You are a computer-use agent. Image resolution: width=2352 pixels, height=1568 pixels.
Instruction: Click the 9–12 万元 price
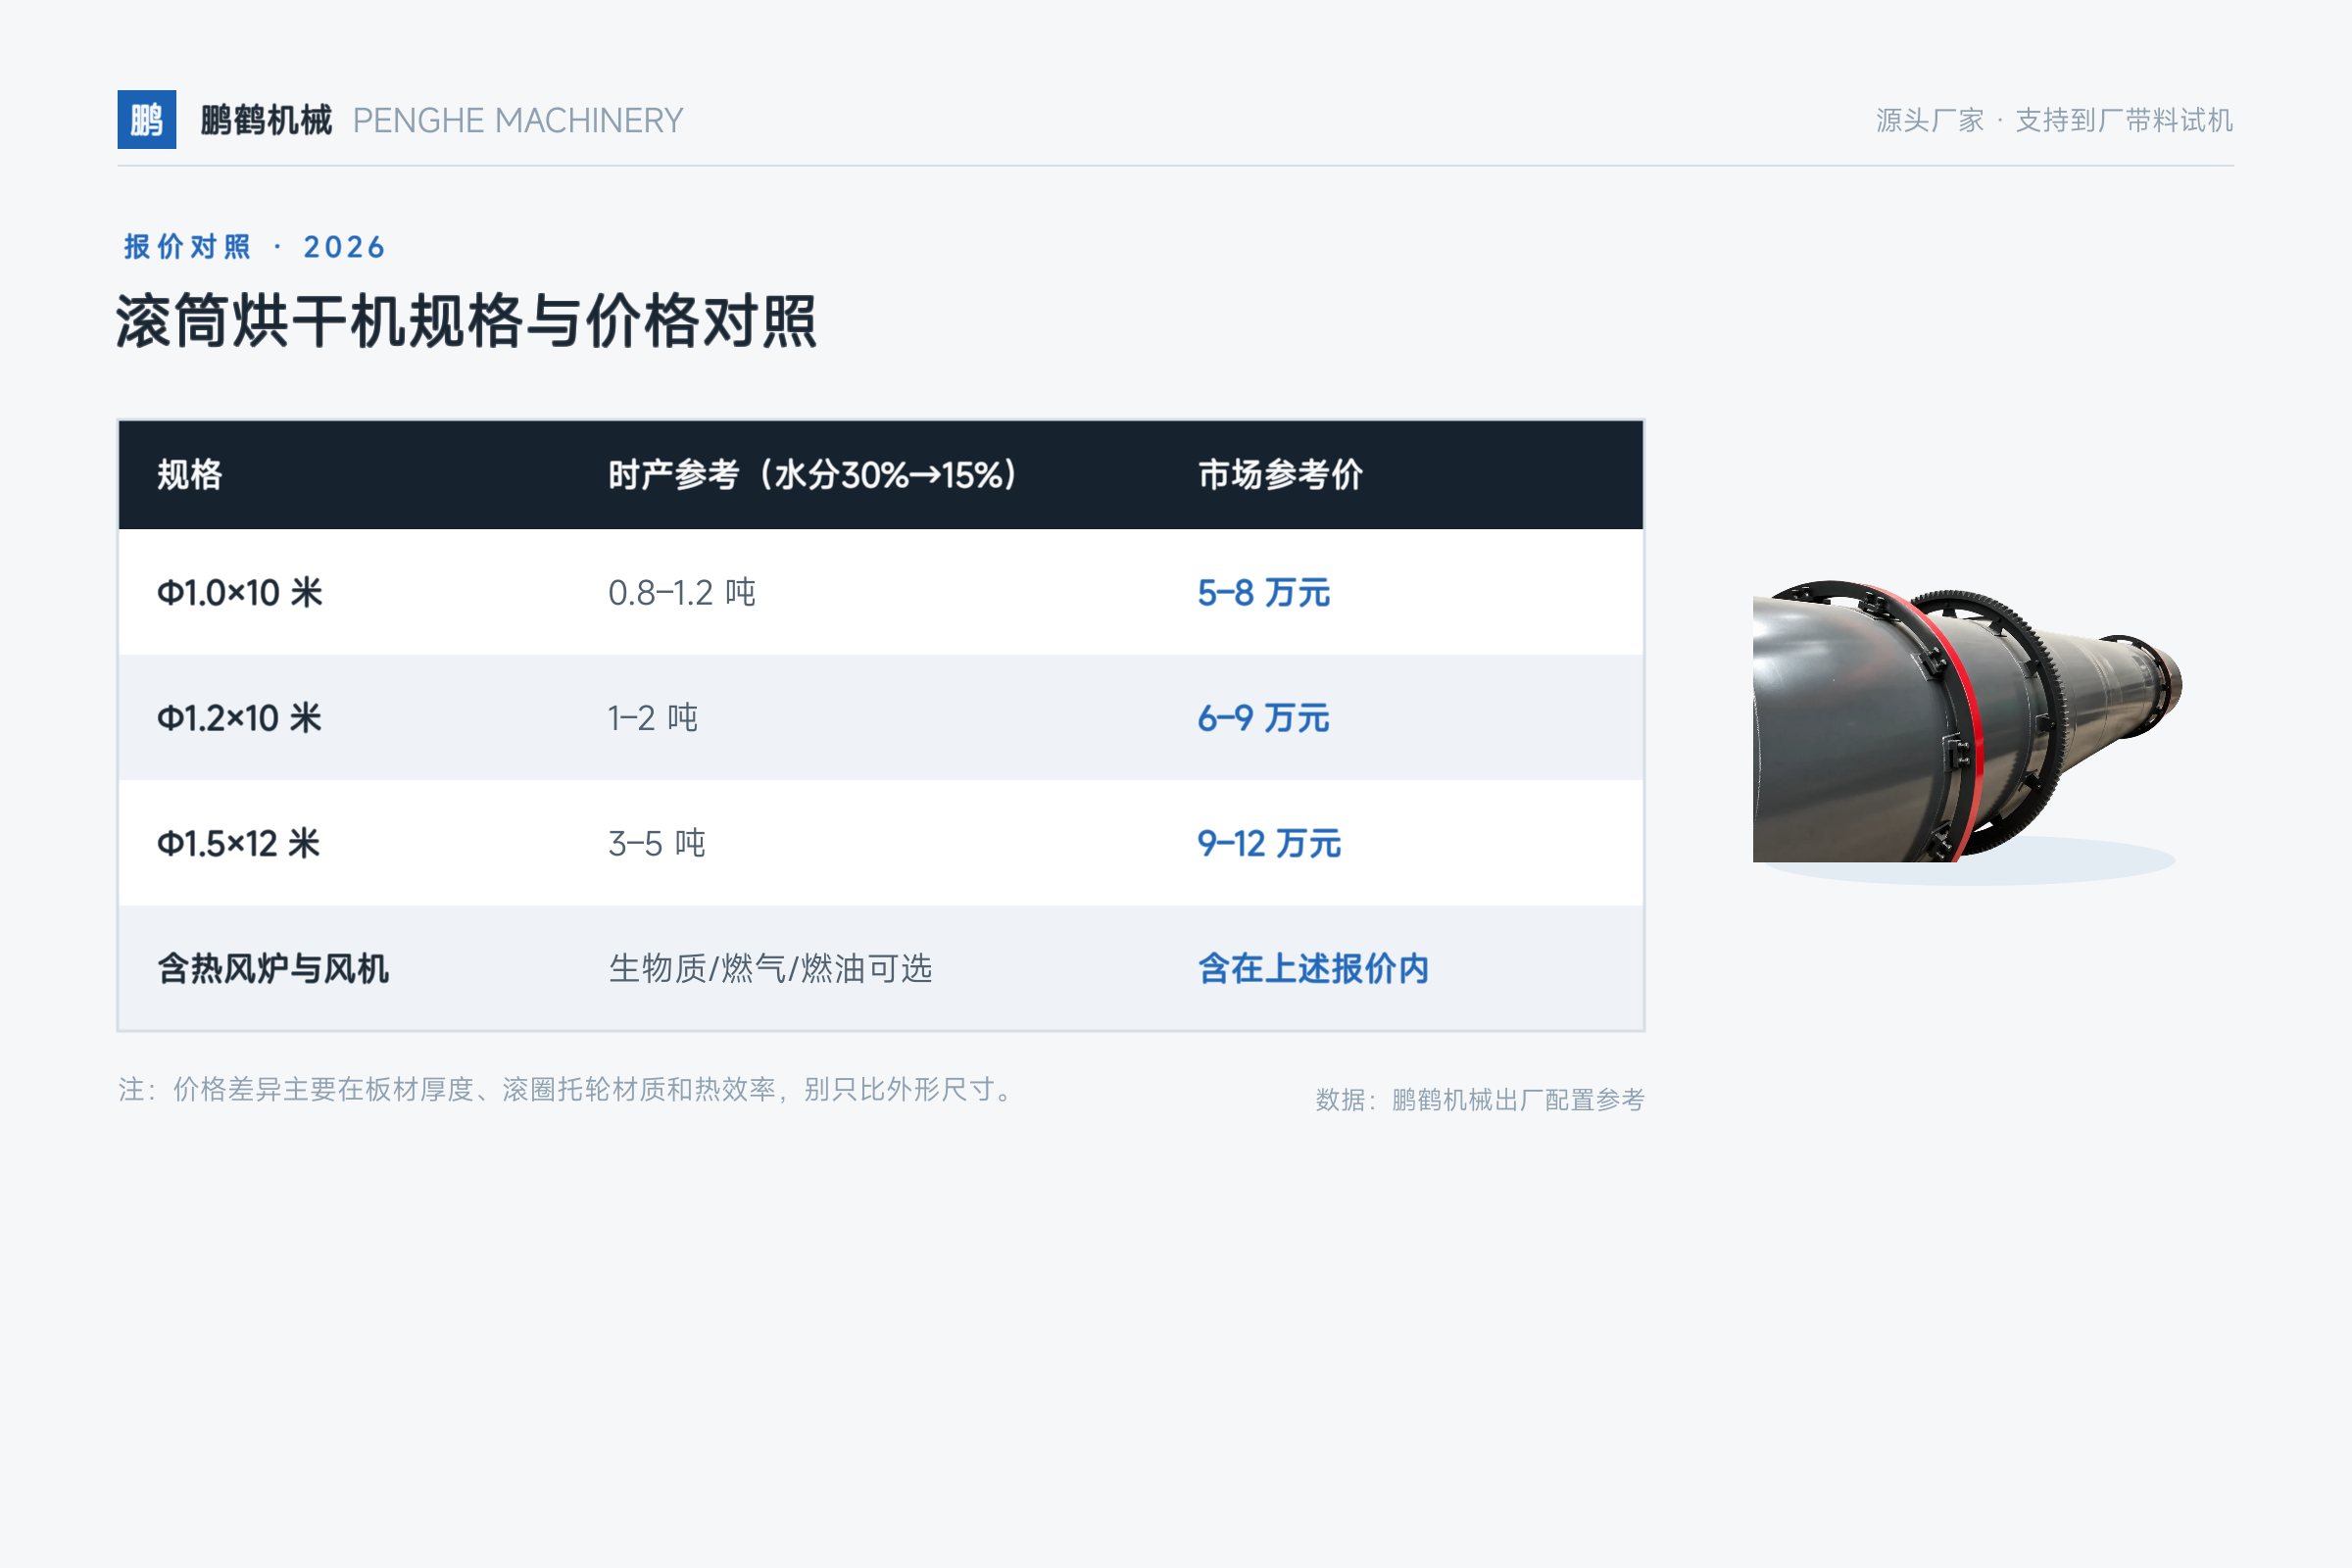pyautogui.click(x=1270, y=844)
